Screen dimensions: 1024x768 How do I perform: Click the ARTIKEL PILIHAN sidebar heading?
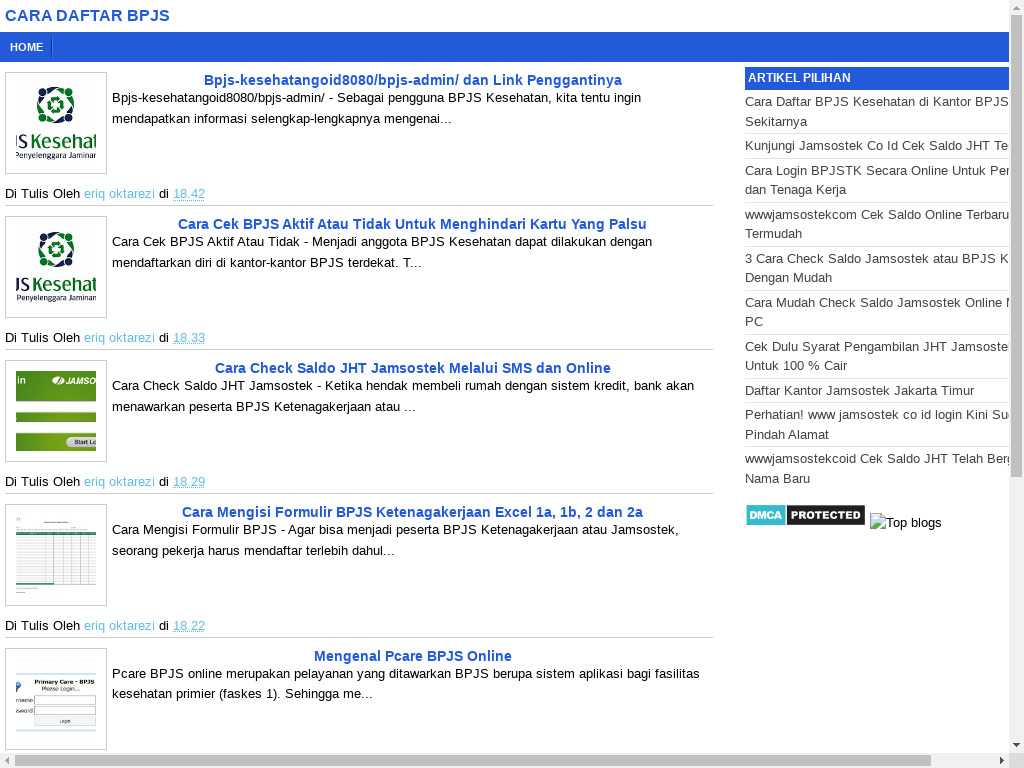click(876, 78)
